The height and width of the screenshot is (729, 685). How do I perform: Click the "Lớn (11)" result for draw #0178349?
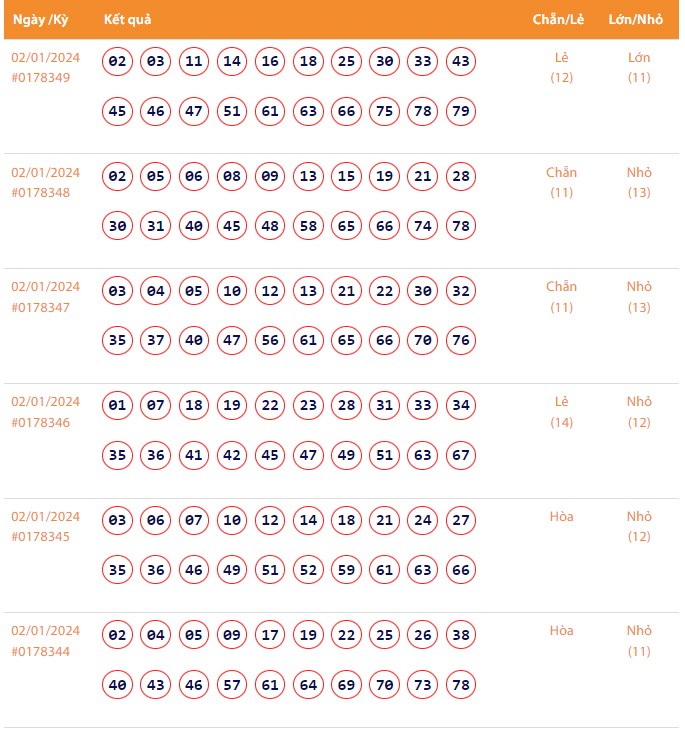pyautogui.click(x=639, y=67)
